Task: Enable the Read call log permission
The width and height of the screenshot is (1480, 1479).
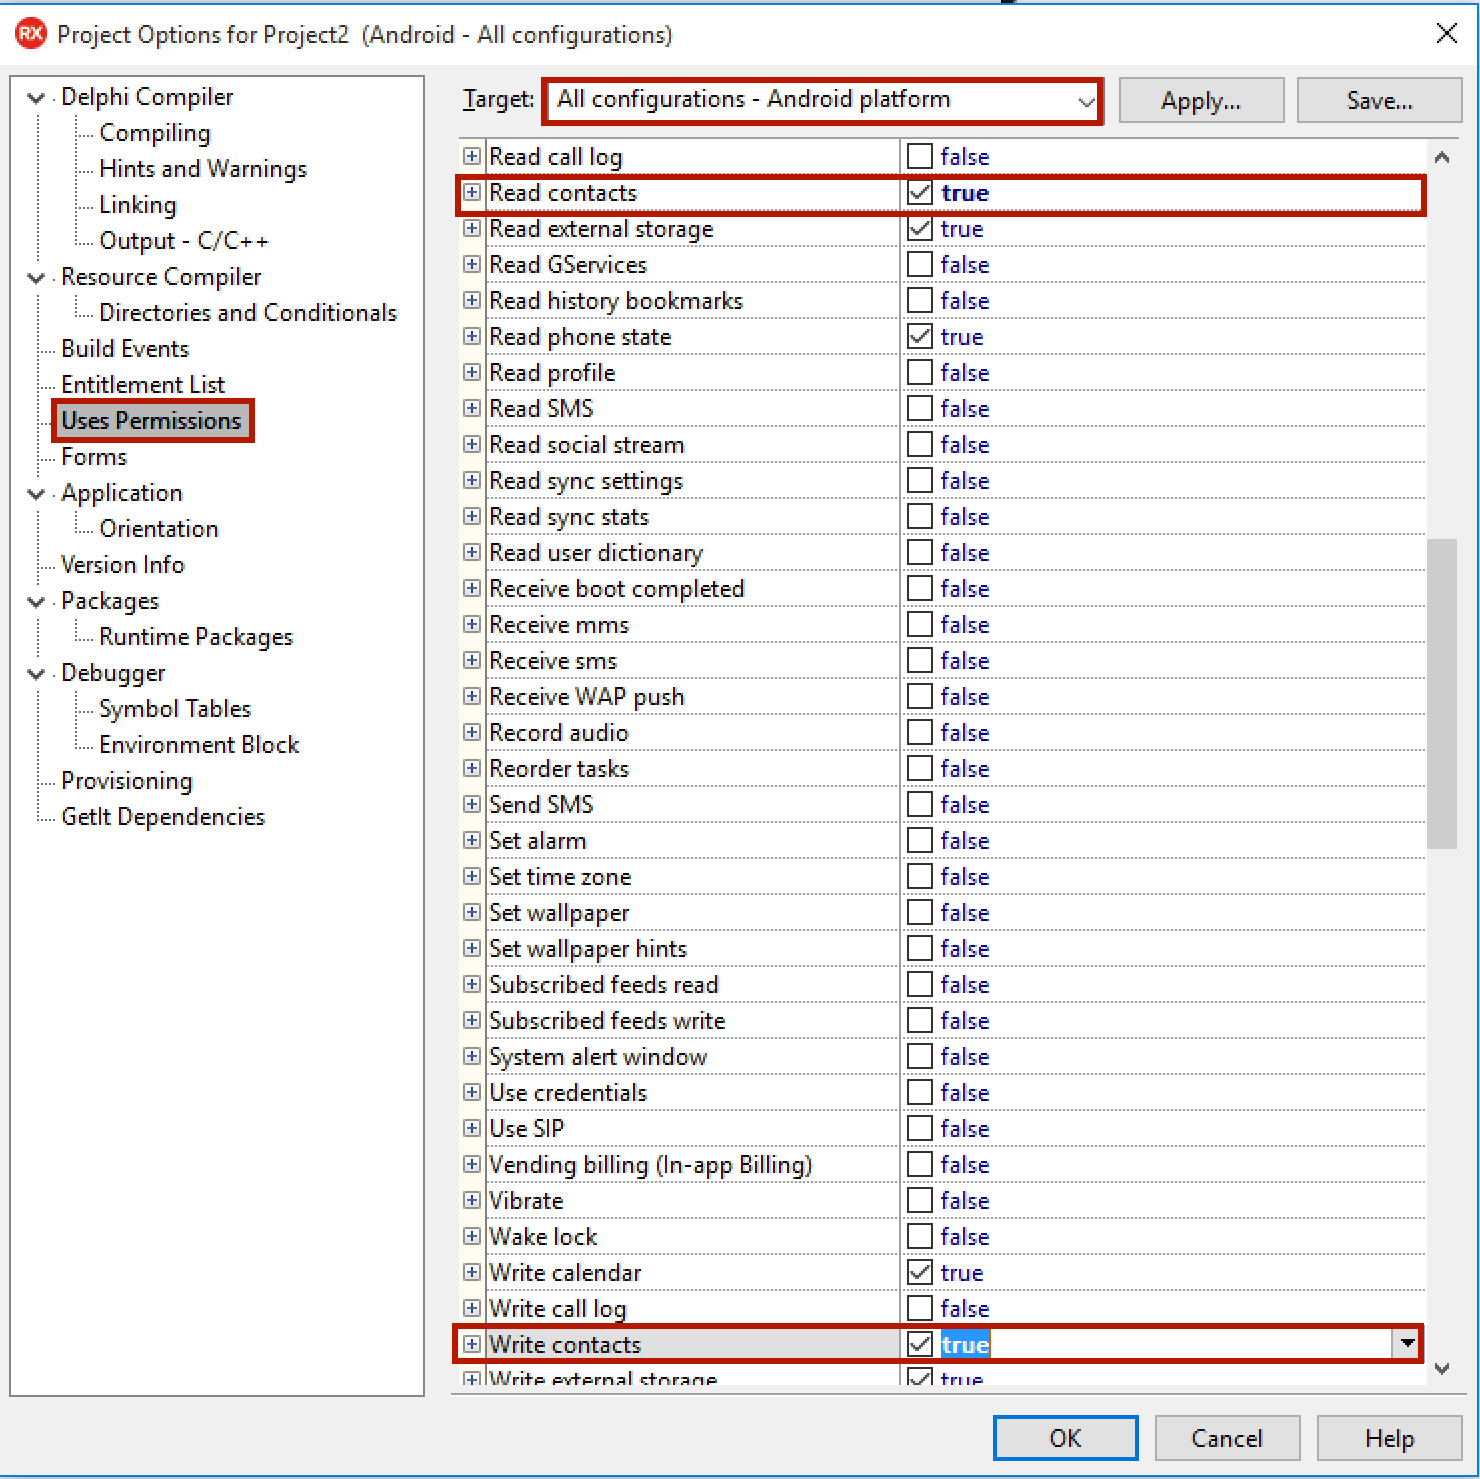Action: (x=918, y=156)
